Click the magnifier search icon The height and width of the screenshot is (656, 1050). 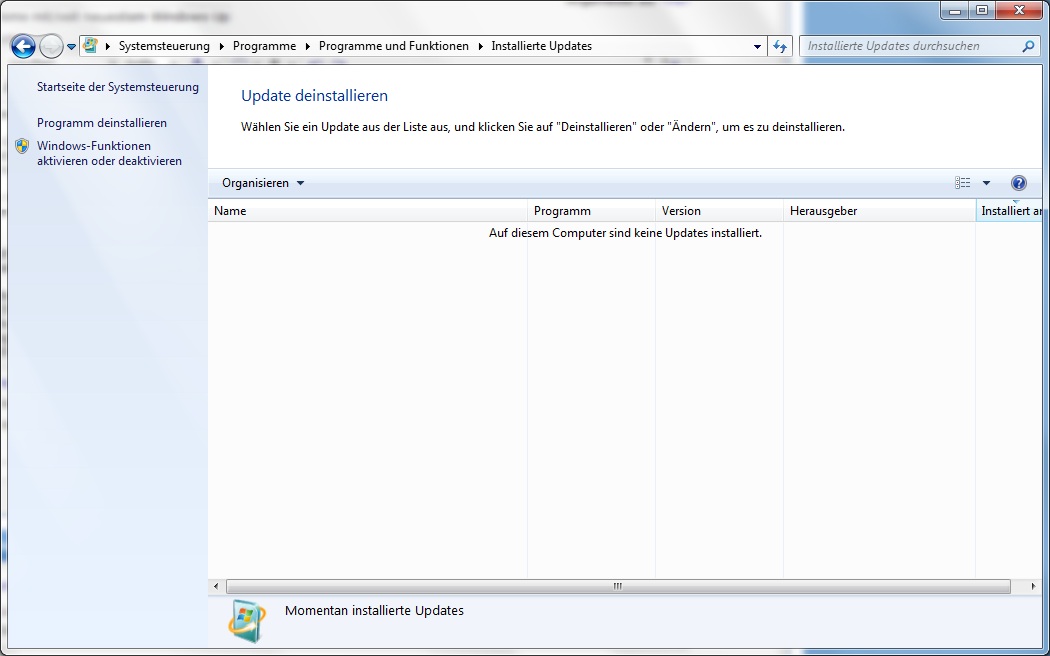(x=1029, y=46)
